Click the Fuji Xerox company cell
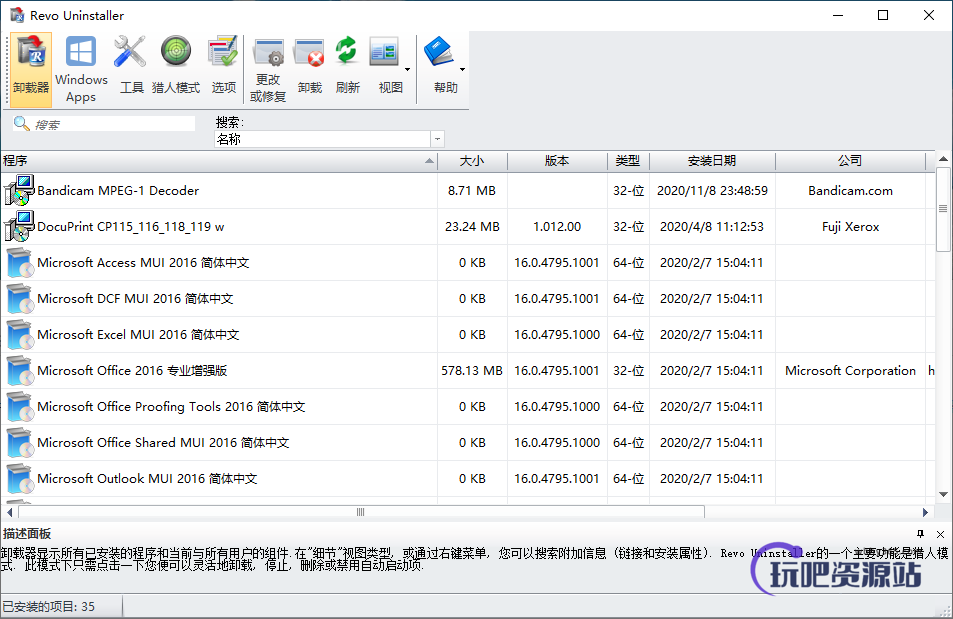This screenshot has width=953, height=619. pos(850,227)
